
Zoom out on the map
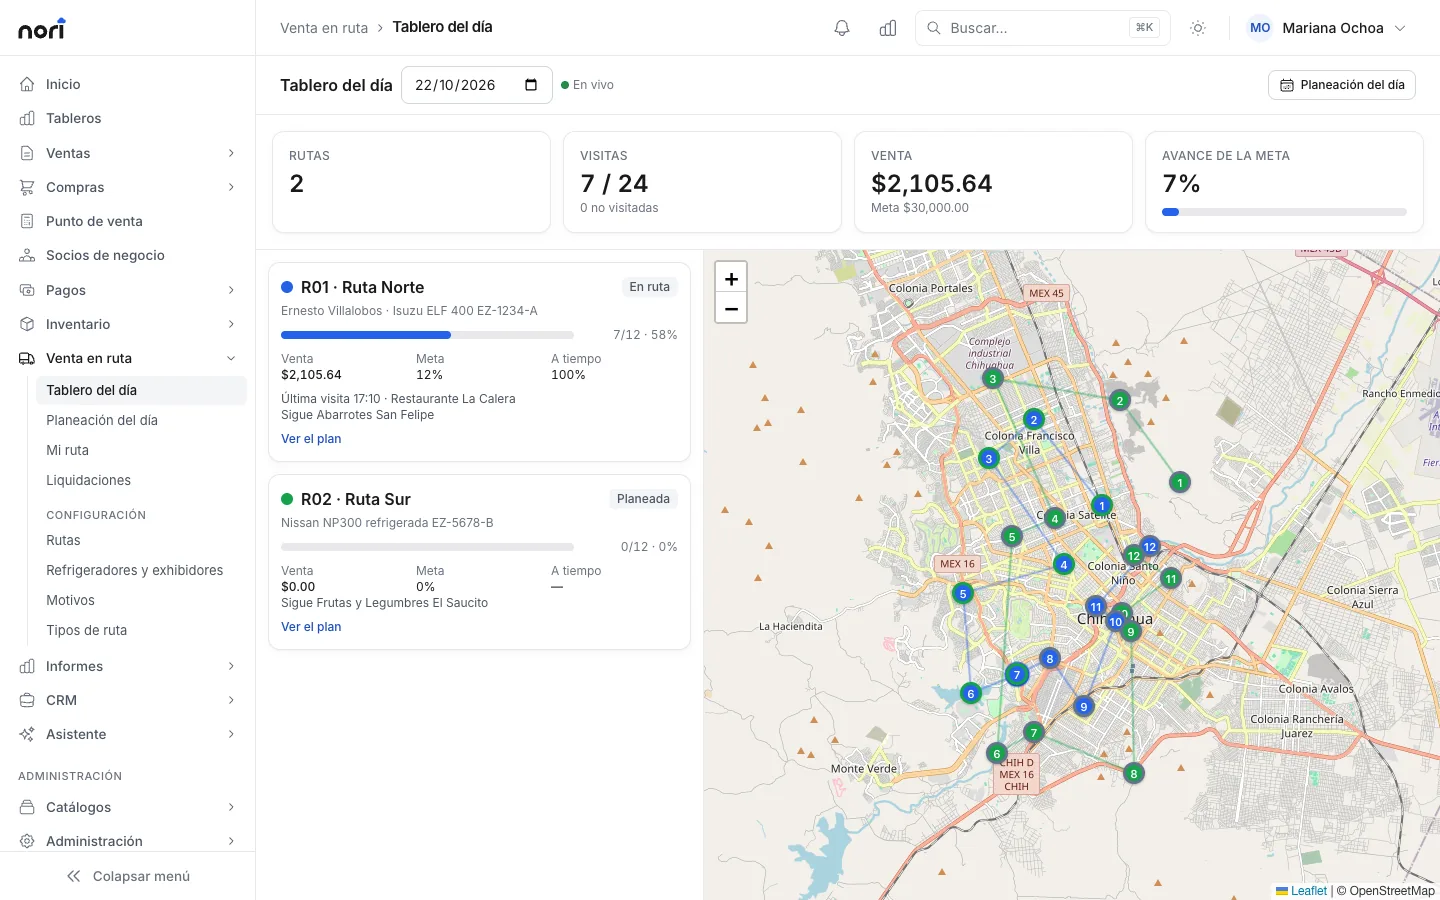pos(731,309)
